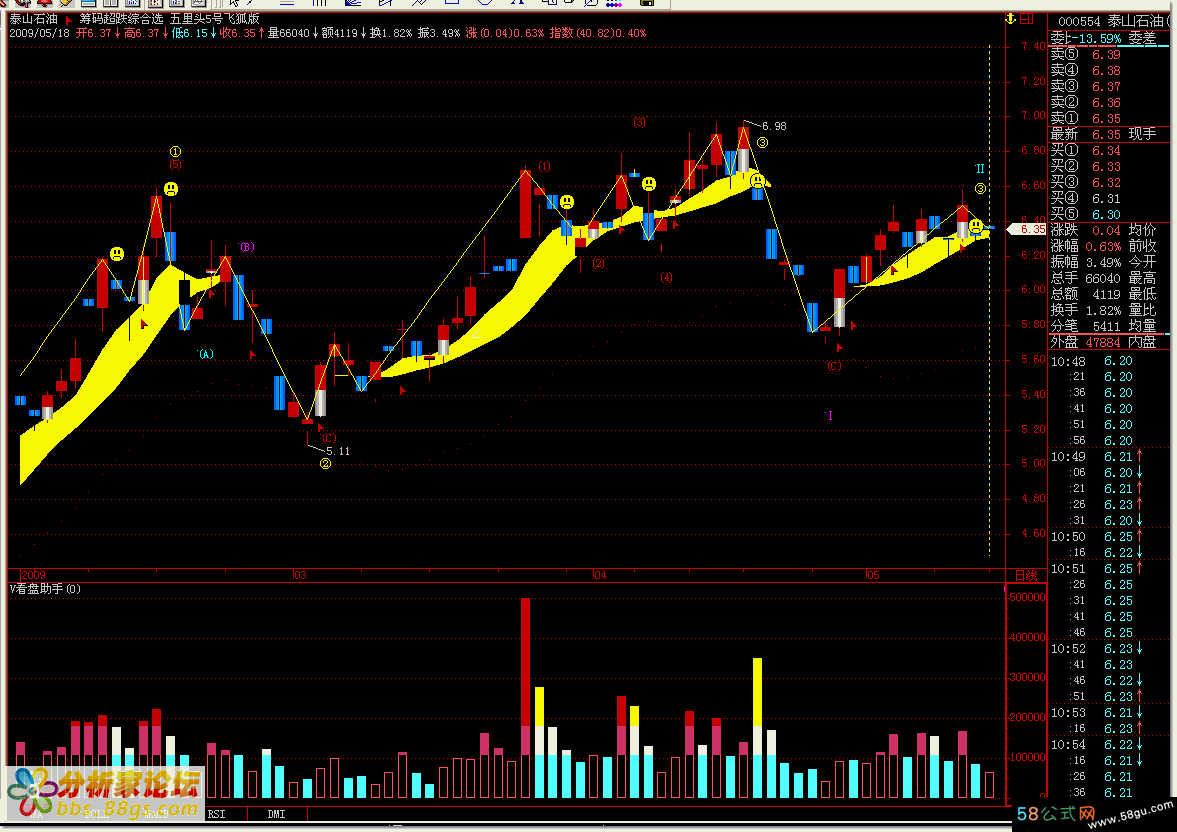Screen dimensions: 1177x832
Task: Click the smiley marker beside the 6.98 peak
Action: pyautogui.click(x=758, y=181)
